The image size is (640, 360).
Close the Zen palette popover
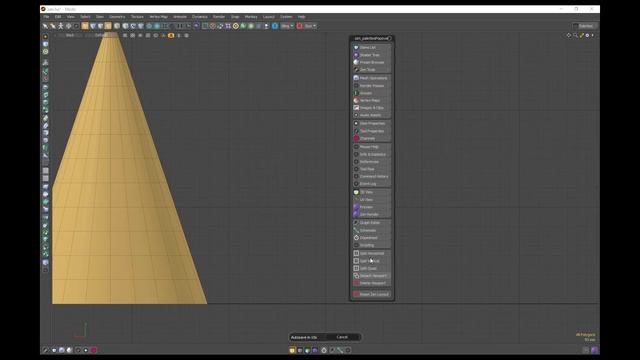(x=389, y=38)
